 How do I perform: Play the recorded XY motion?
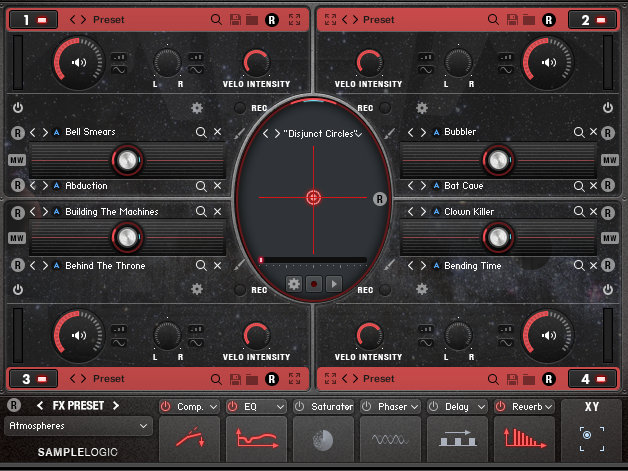(334, 284)
